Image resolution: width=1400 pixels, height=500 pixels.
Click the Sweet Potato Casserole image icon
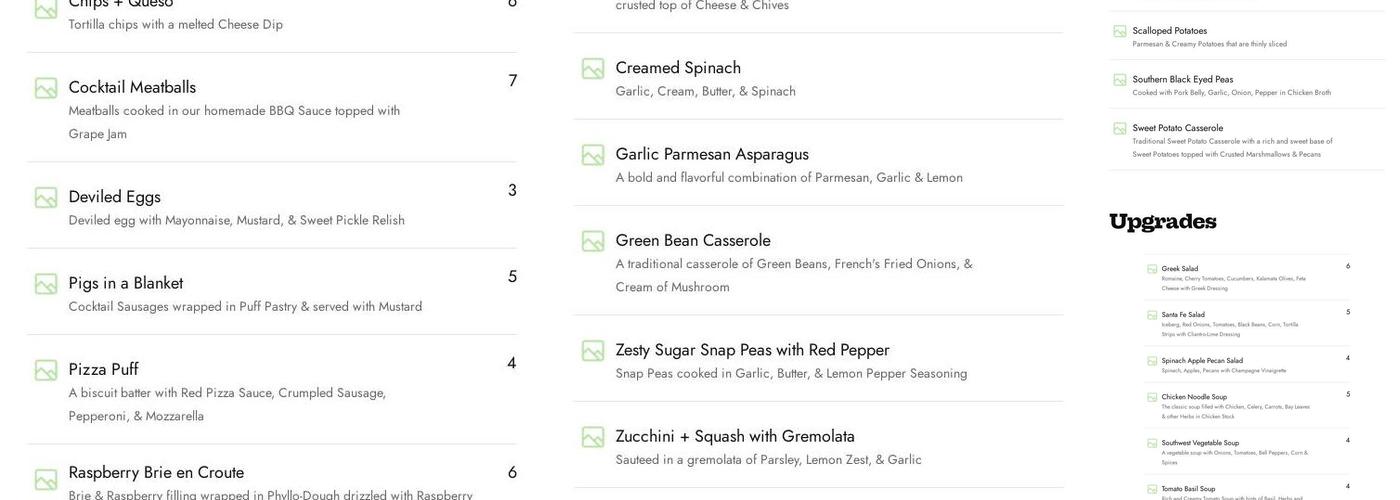click(x=1120, y=128)
